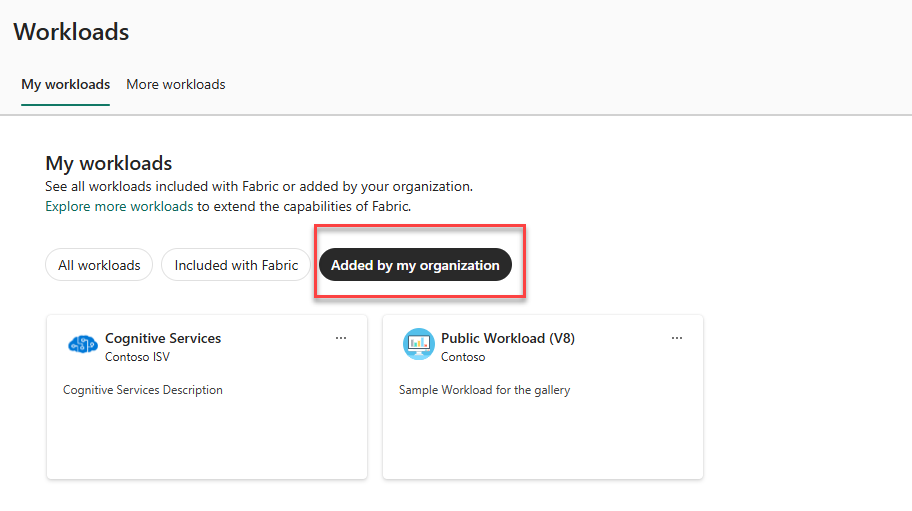Click the Cognitive Services cloud brain icon
The width and height of the screenshot is (912, 511).
pos(83,344)
